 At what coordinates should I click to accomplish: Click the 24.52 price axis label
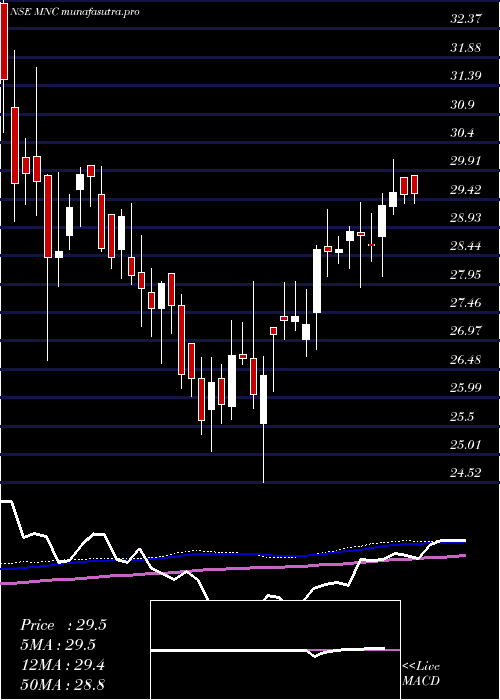[466, 472]
